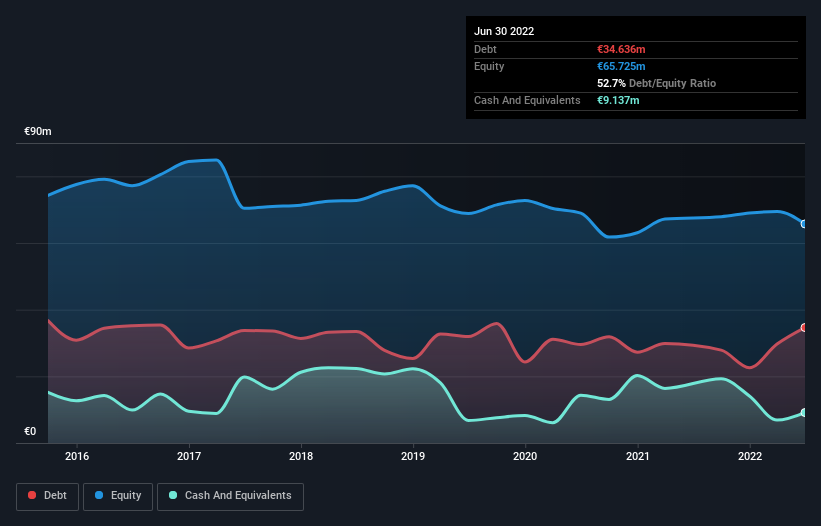
Task: Click the 2017 x-axis label
Action: (189, 456)
